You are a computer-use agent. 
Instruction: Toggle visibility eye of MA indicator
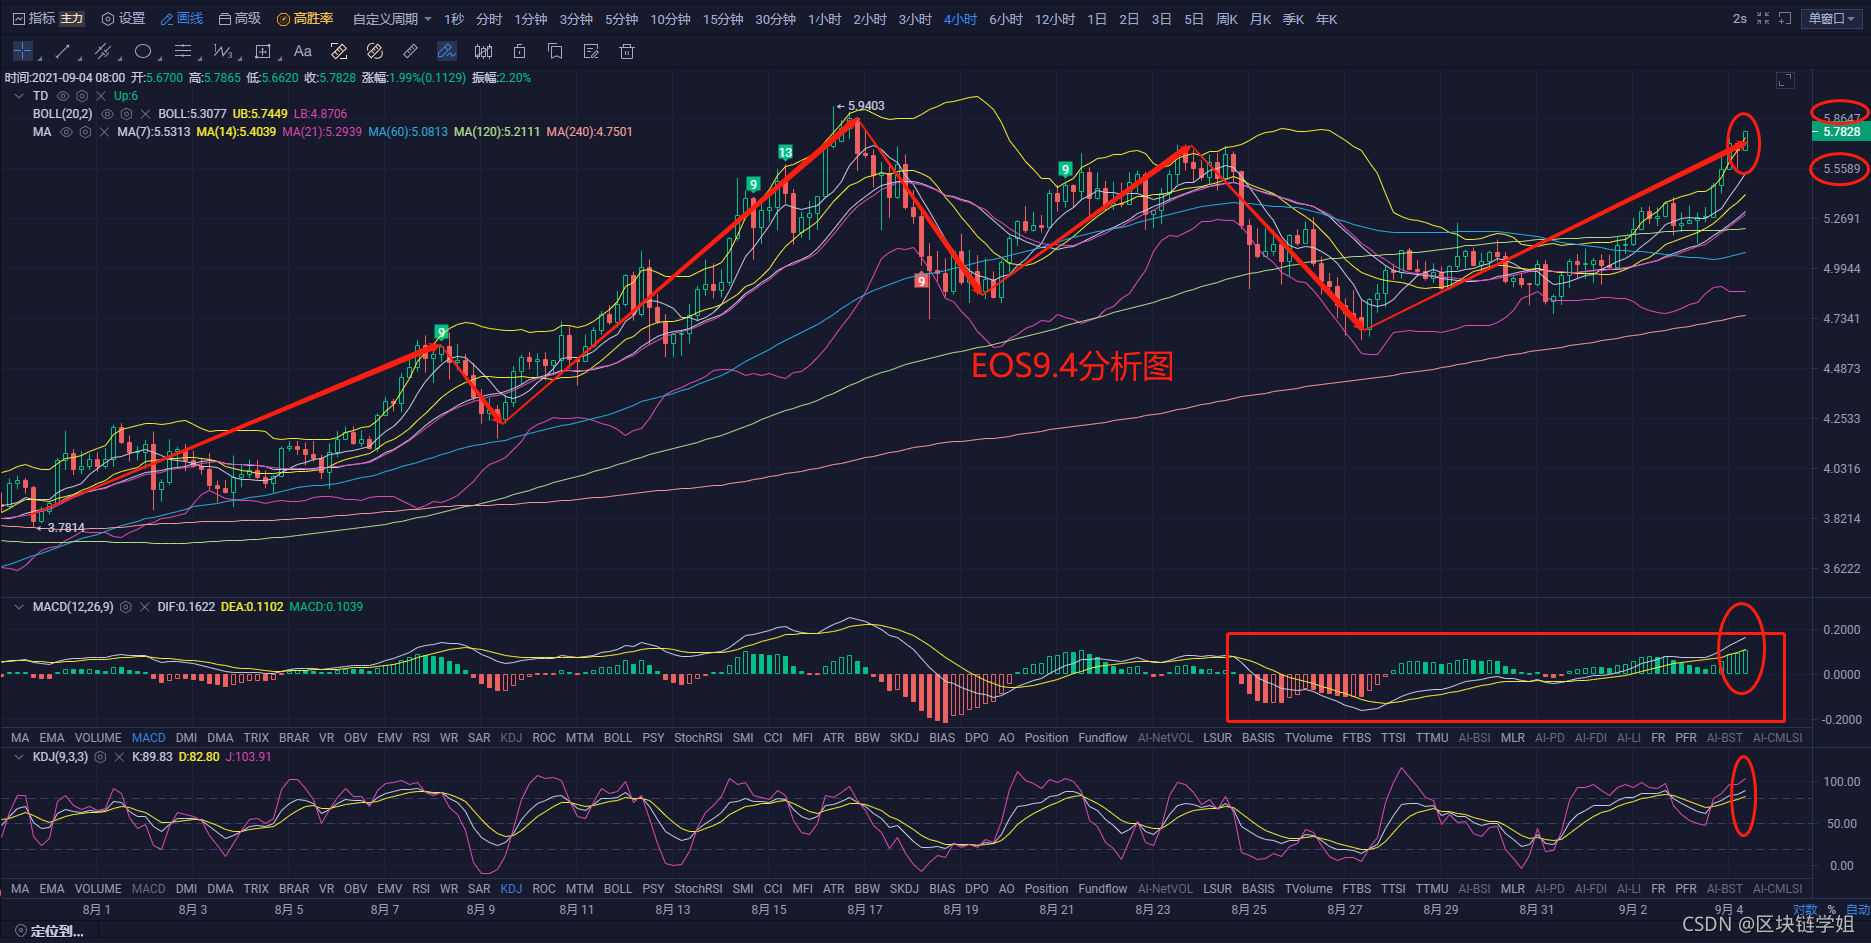pyautogui.click(x=66, y=132)
